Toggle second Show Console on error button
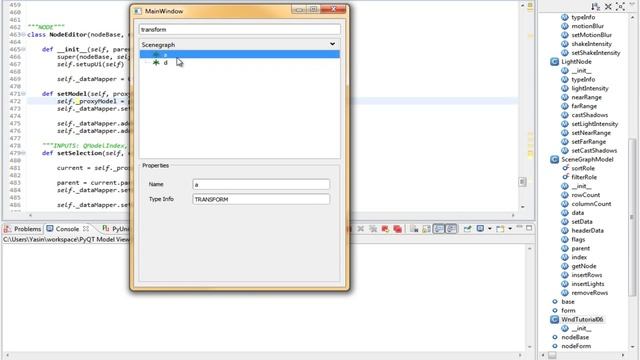640x360 pixels. [x=451, y=229]
